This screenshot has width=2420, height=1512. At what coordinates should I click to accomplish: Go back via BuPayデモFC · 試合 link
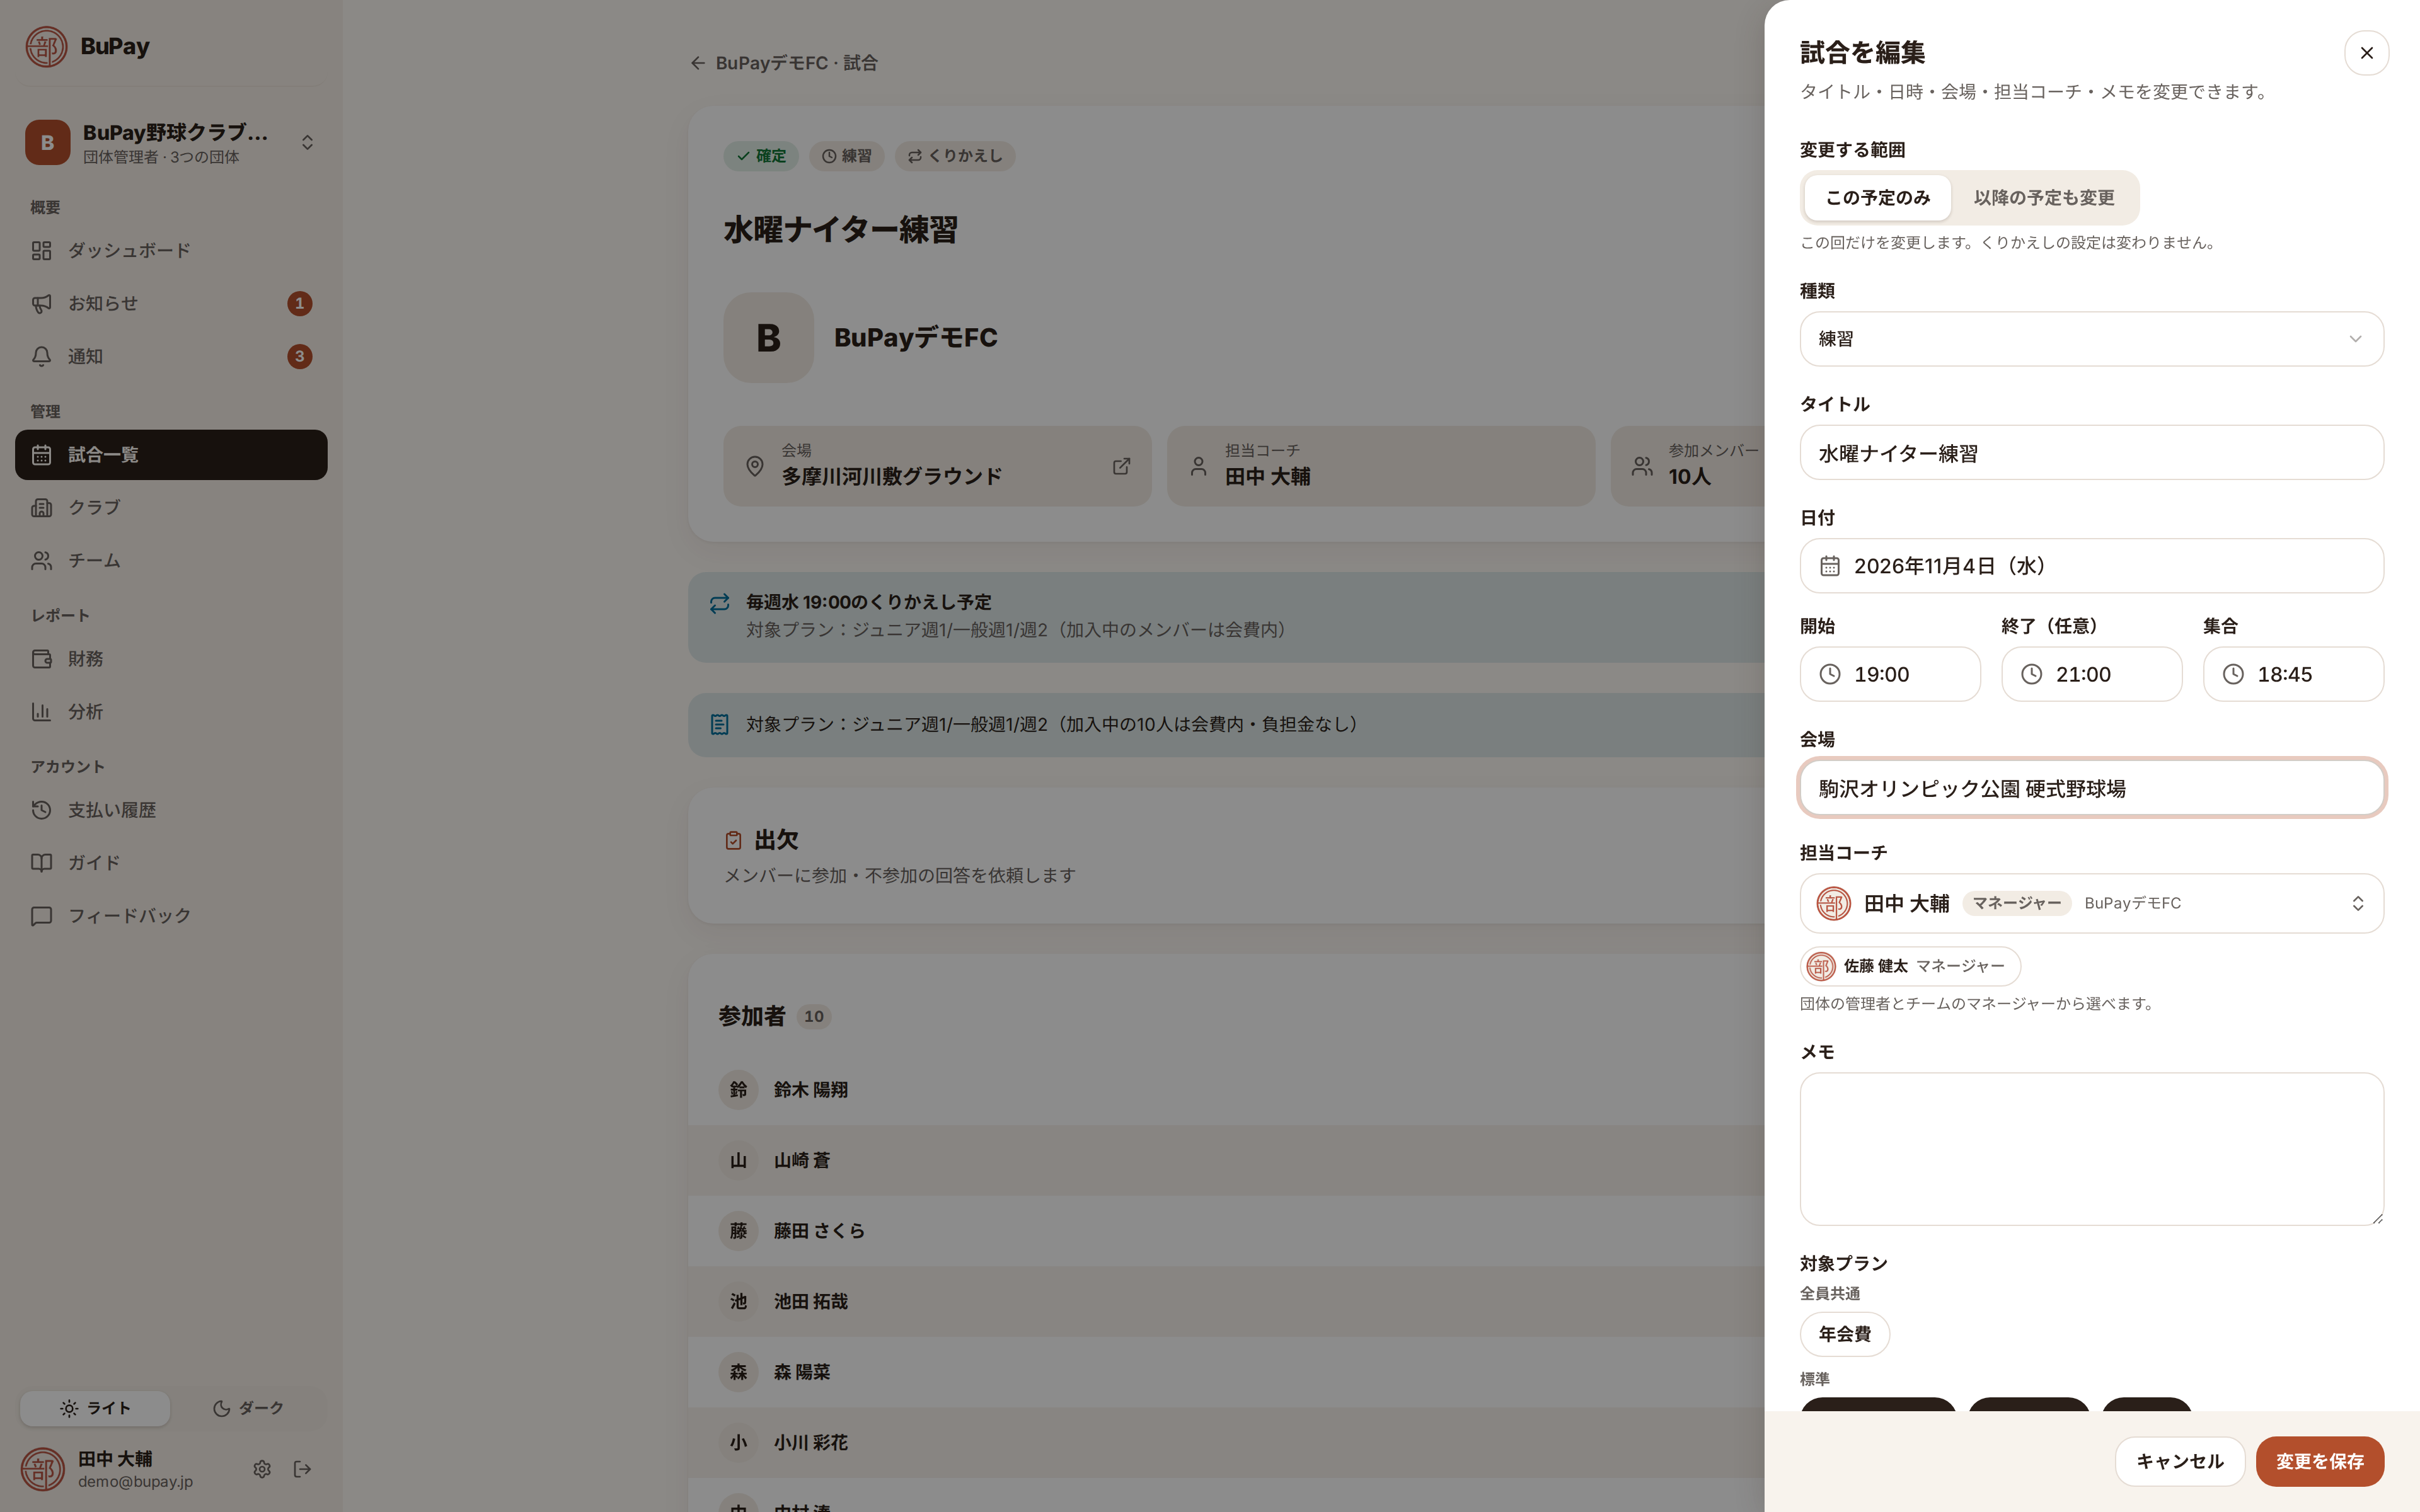pos(784,63)
